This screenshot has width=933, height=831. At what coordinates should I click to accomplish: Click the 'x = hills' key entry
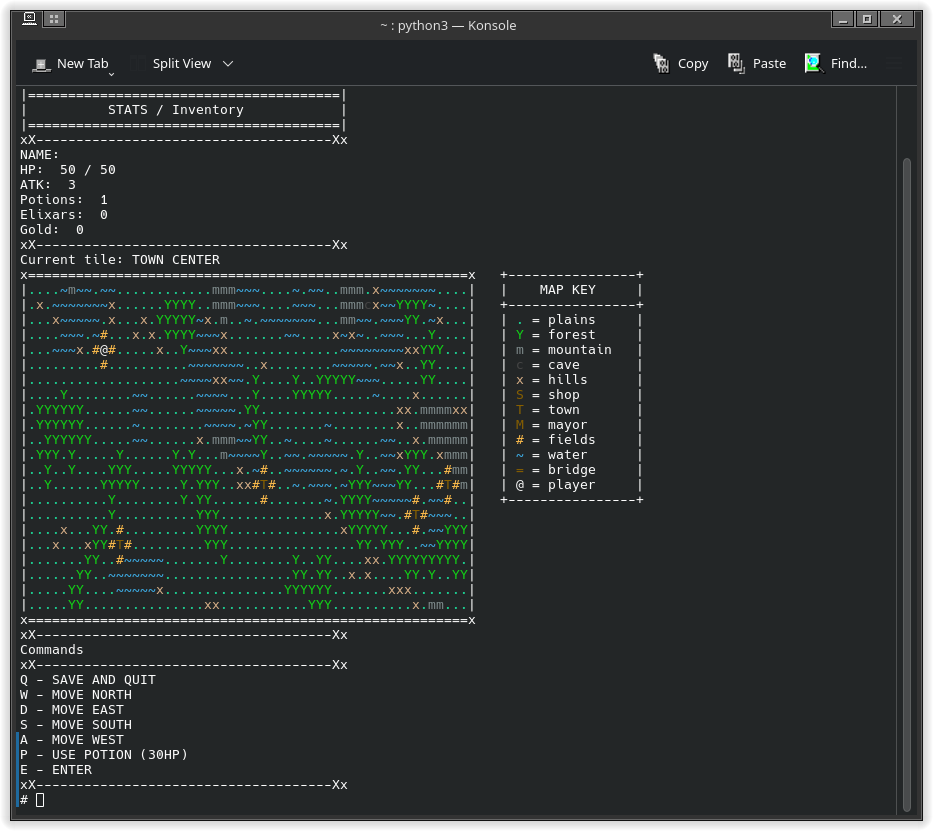pyautogui.click(x=552, y=380)
